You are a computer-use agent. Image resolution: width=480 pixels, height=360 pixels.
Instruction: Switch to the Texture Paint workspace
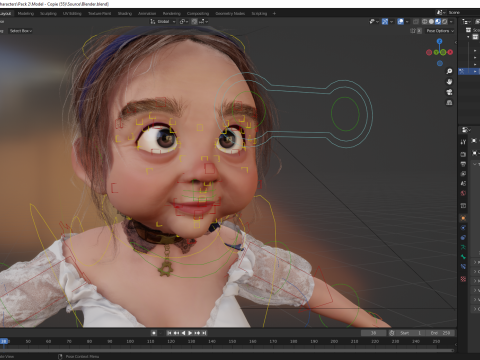99,14
